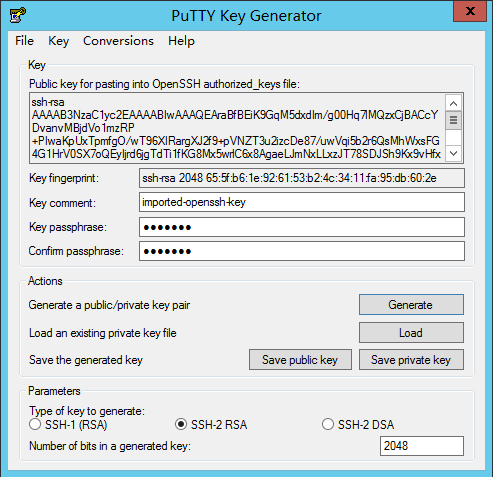The height and width of the screenshot is (477, 493).
Task: Click the number of bits field
Action: click(x=422, y=446)
